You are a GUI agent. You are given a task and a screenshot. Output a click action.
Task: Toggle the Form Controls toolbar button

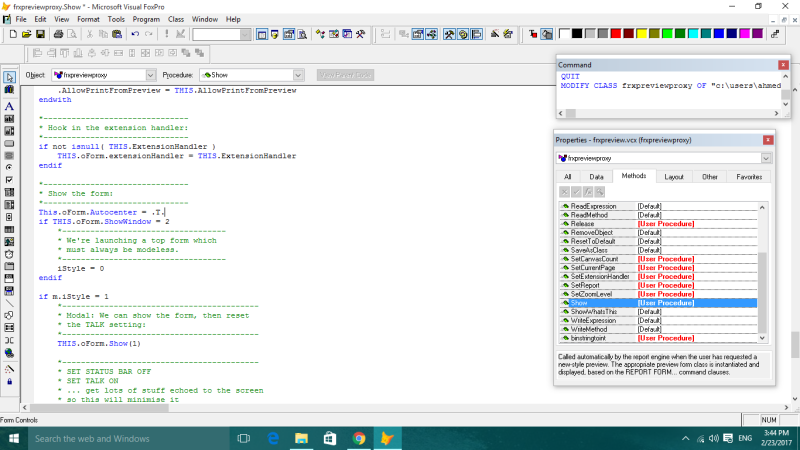tap(449, 34)
